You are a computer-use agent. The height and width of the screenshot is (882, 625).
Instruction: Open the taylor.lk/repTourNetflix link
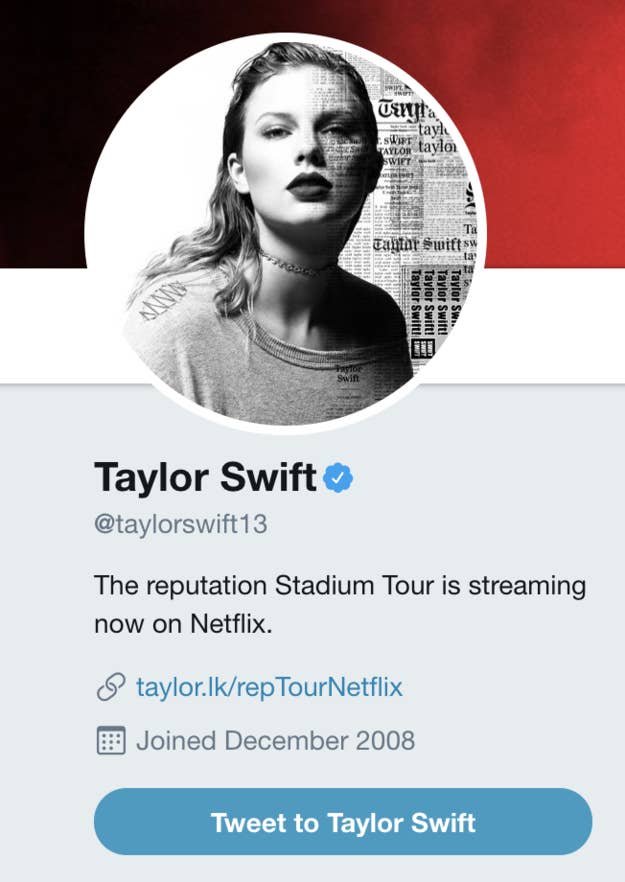[269, 688]
